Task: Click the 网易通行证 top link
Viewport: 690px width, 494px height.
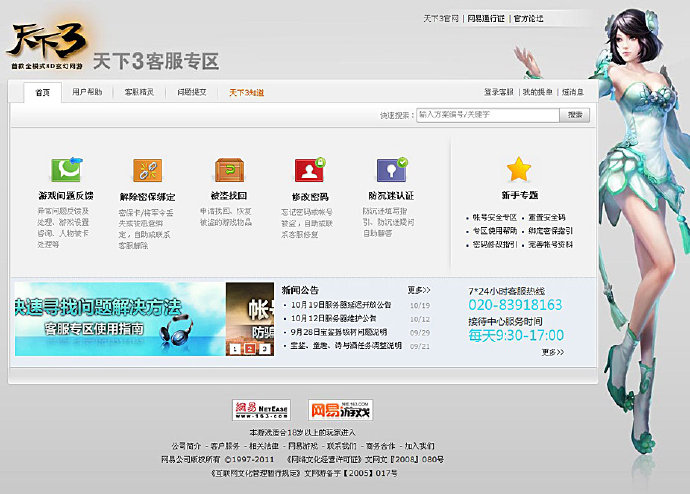Action: (486, 18)
